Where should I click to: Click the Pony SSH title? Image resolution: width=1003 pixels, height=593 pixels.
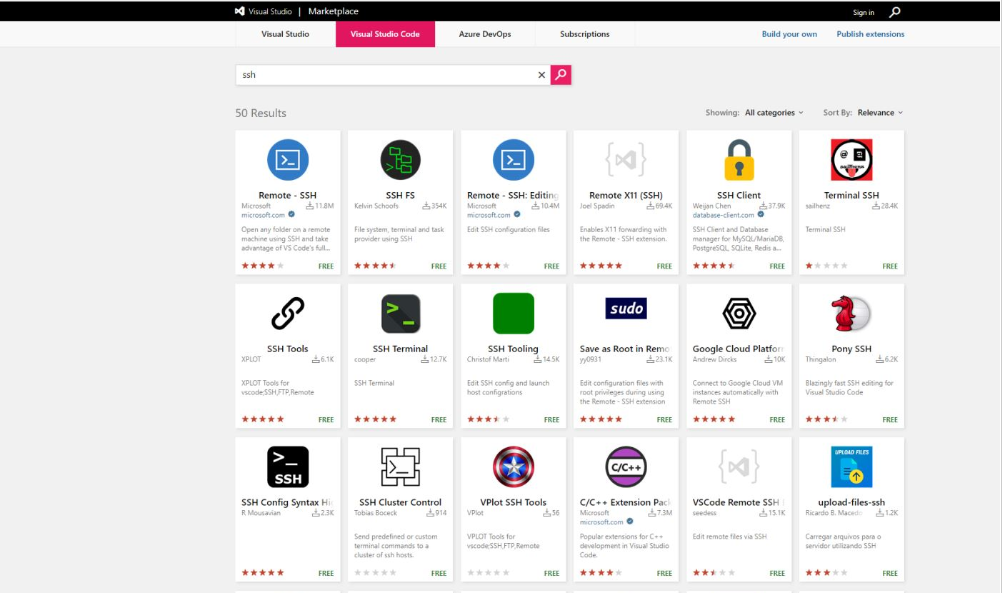(x=851, y=349)
